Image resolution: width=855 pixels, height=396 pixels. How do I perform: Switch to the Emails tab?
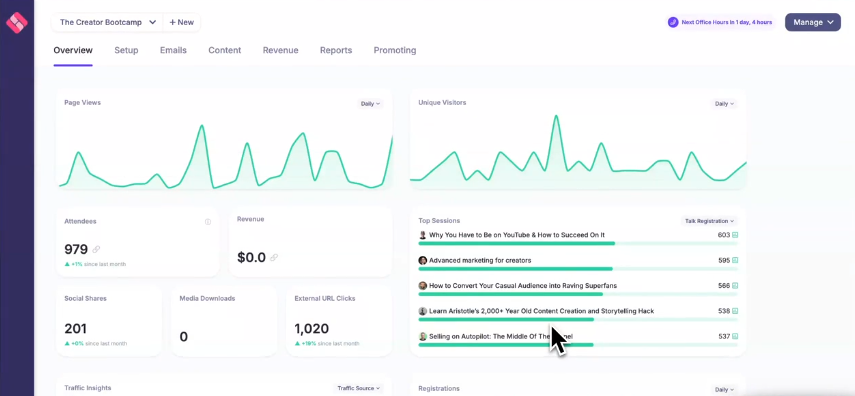click(173, 50)
